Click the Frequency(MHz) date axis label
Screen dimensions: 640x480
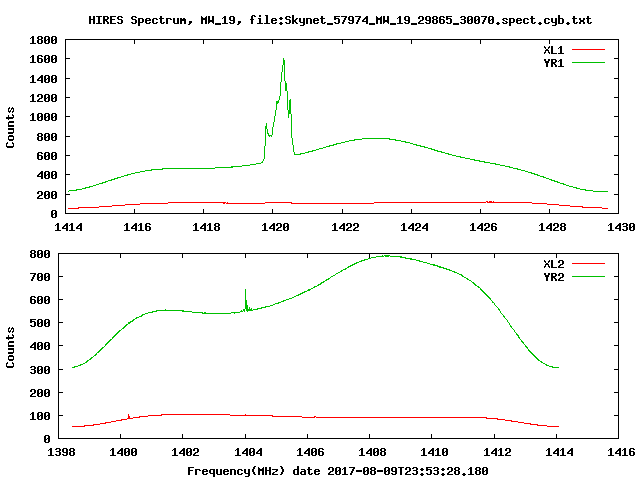coord(338,471)
